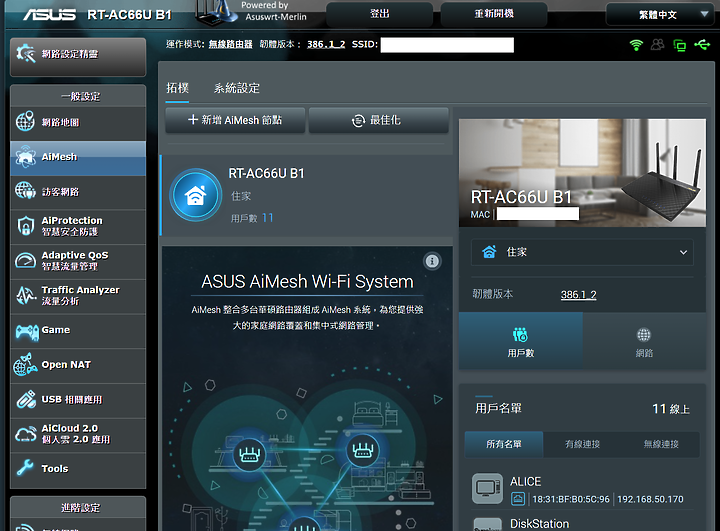Screen dimensions: 720x531
Task: Click the 192.168.50.170 IP address
Action: click(x=650, y=499)
